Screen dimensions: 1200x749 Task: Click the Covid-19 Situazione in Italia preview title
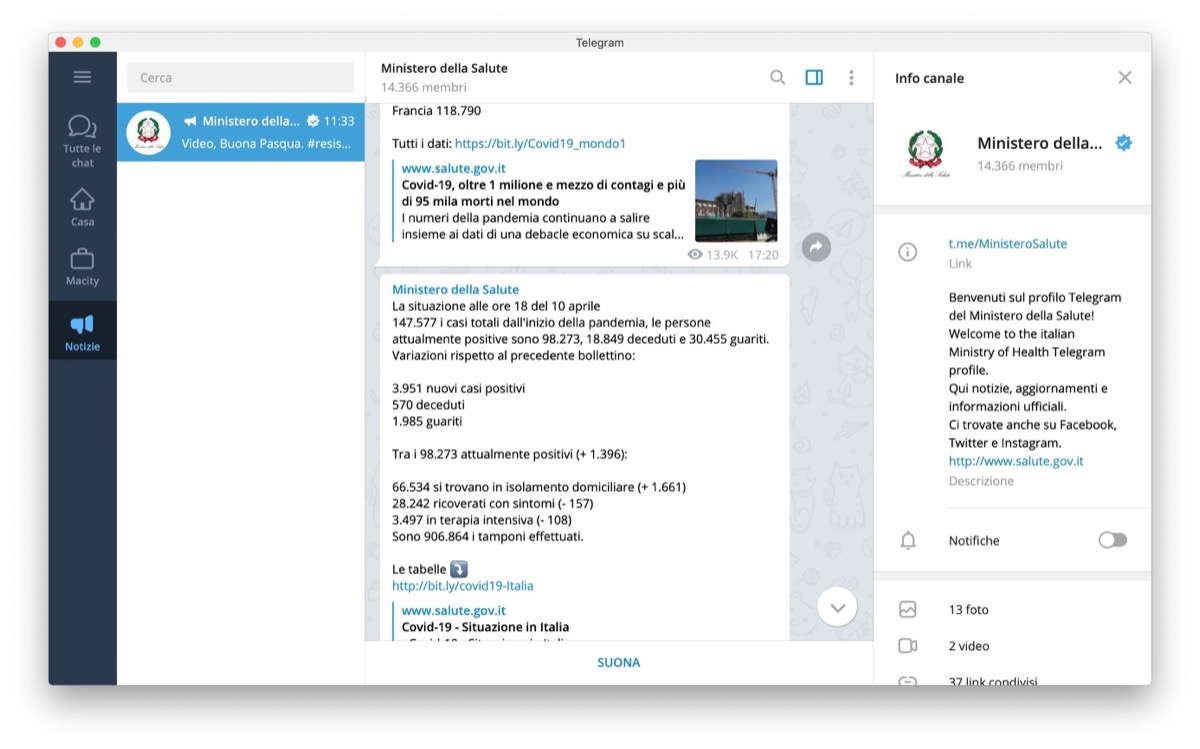(487, 627)
